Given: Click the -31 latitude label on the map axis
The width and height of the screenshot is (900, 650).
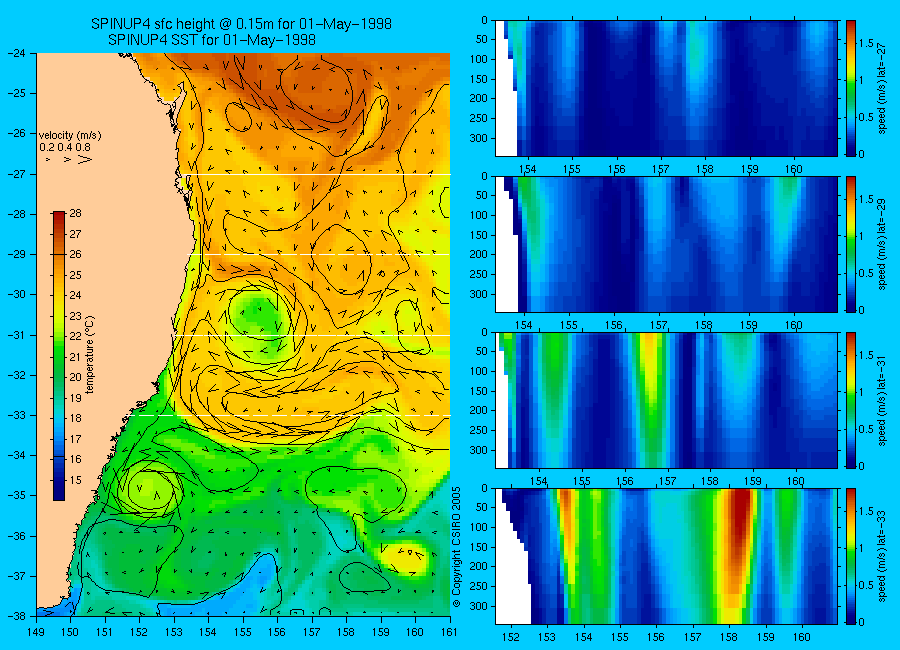Looking at the screenshot, I should pyautogui.click(x=19, y=335).
